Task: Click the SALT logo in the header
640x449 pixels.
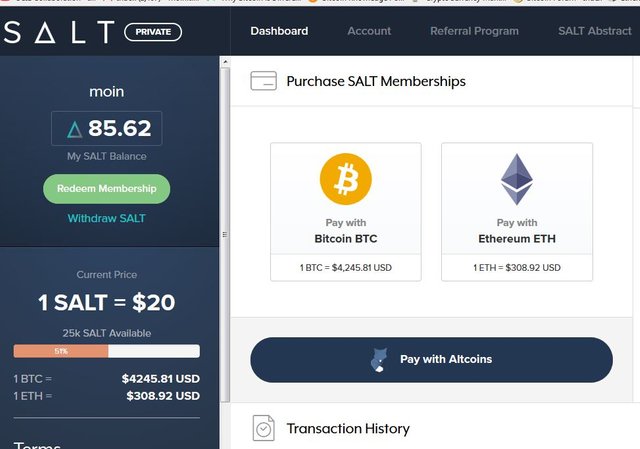Action: click(59, 32)
